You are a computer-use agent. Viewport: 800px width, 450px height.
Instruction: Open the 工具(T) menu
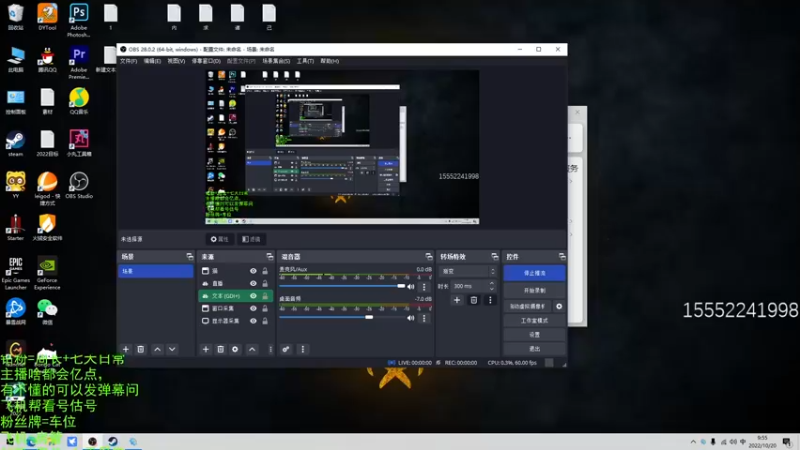point(305,61)
